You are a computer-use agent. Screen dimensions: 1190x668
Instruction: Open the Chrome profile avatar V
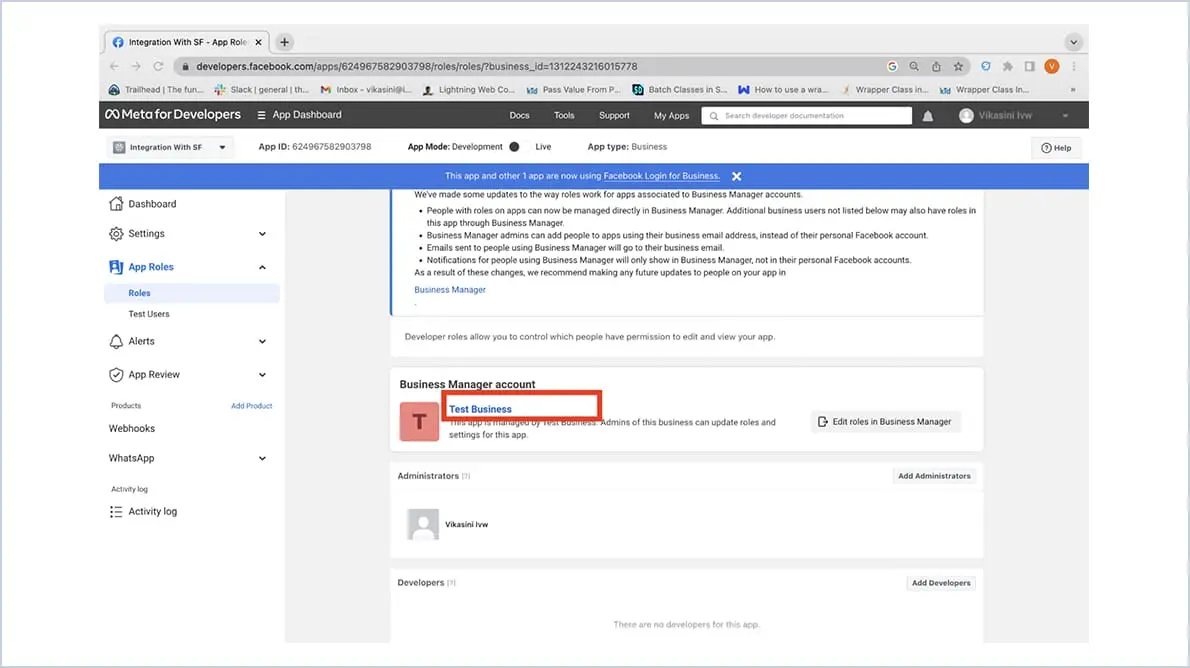pyautogui.click(x=1052, y=67)
